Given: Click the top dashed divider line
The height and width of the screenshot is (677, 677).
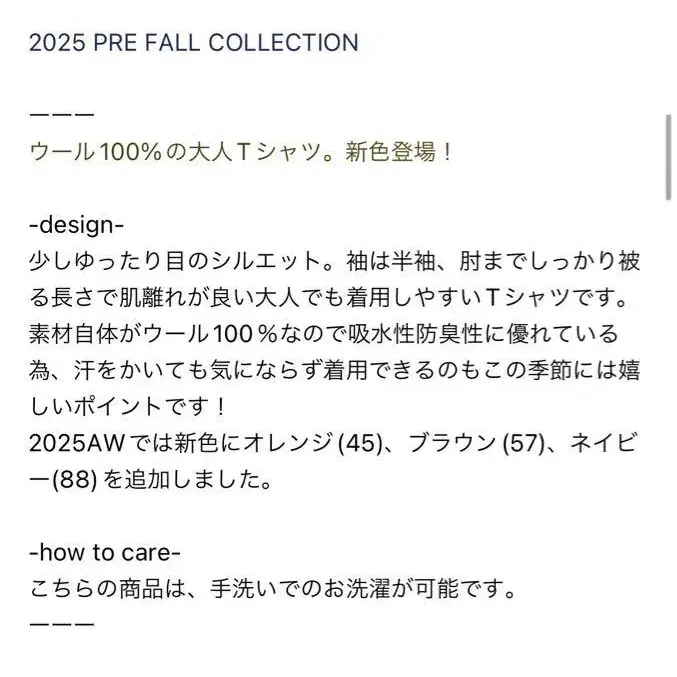Looking at the screenshot, I should click(x=62, y=115).
